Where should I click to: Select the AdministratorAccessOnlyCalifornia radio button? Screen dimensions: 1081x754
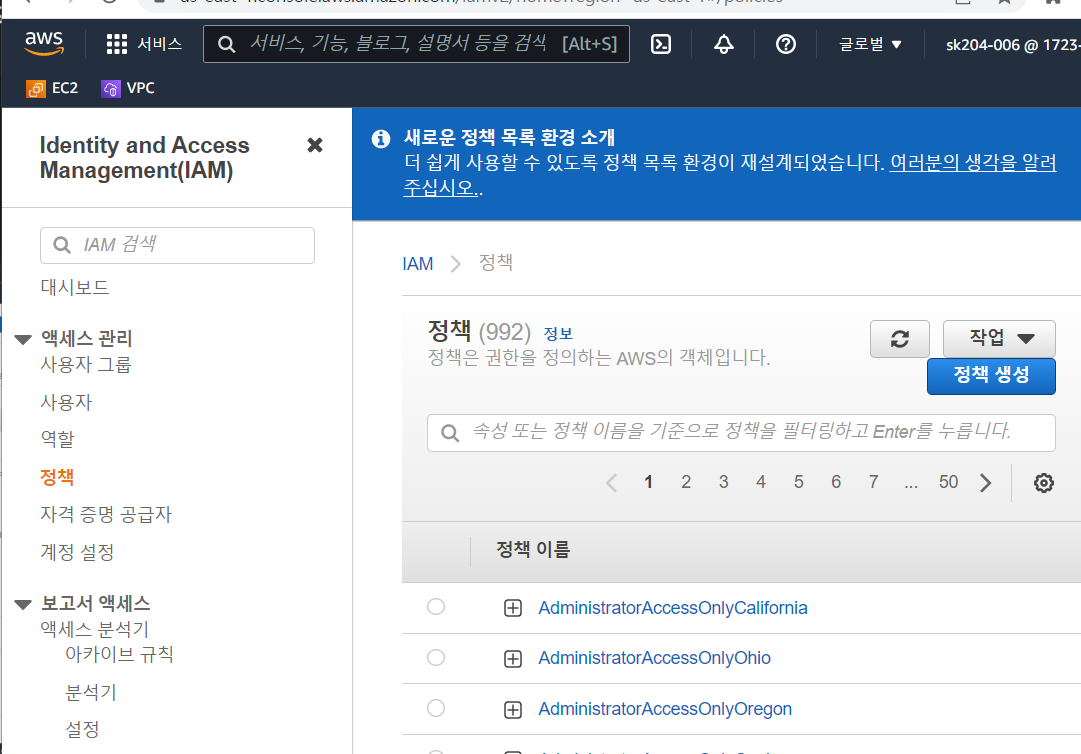436,607
